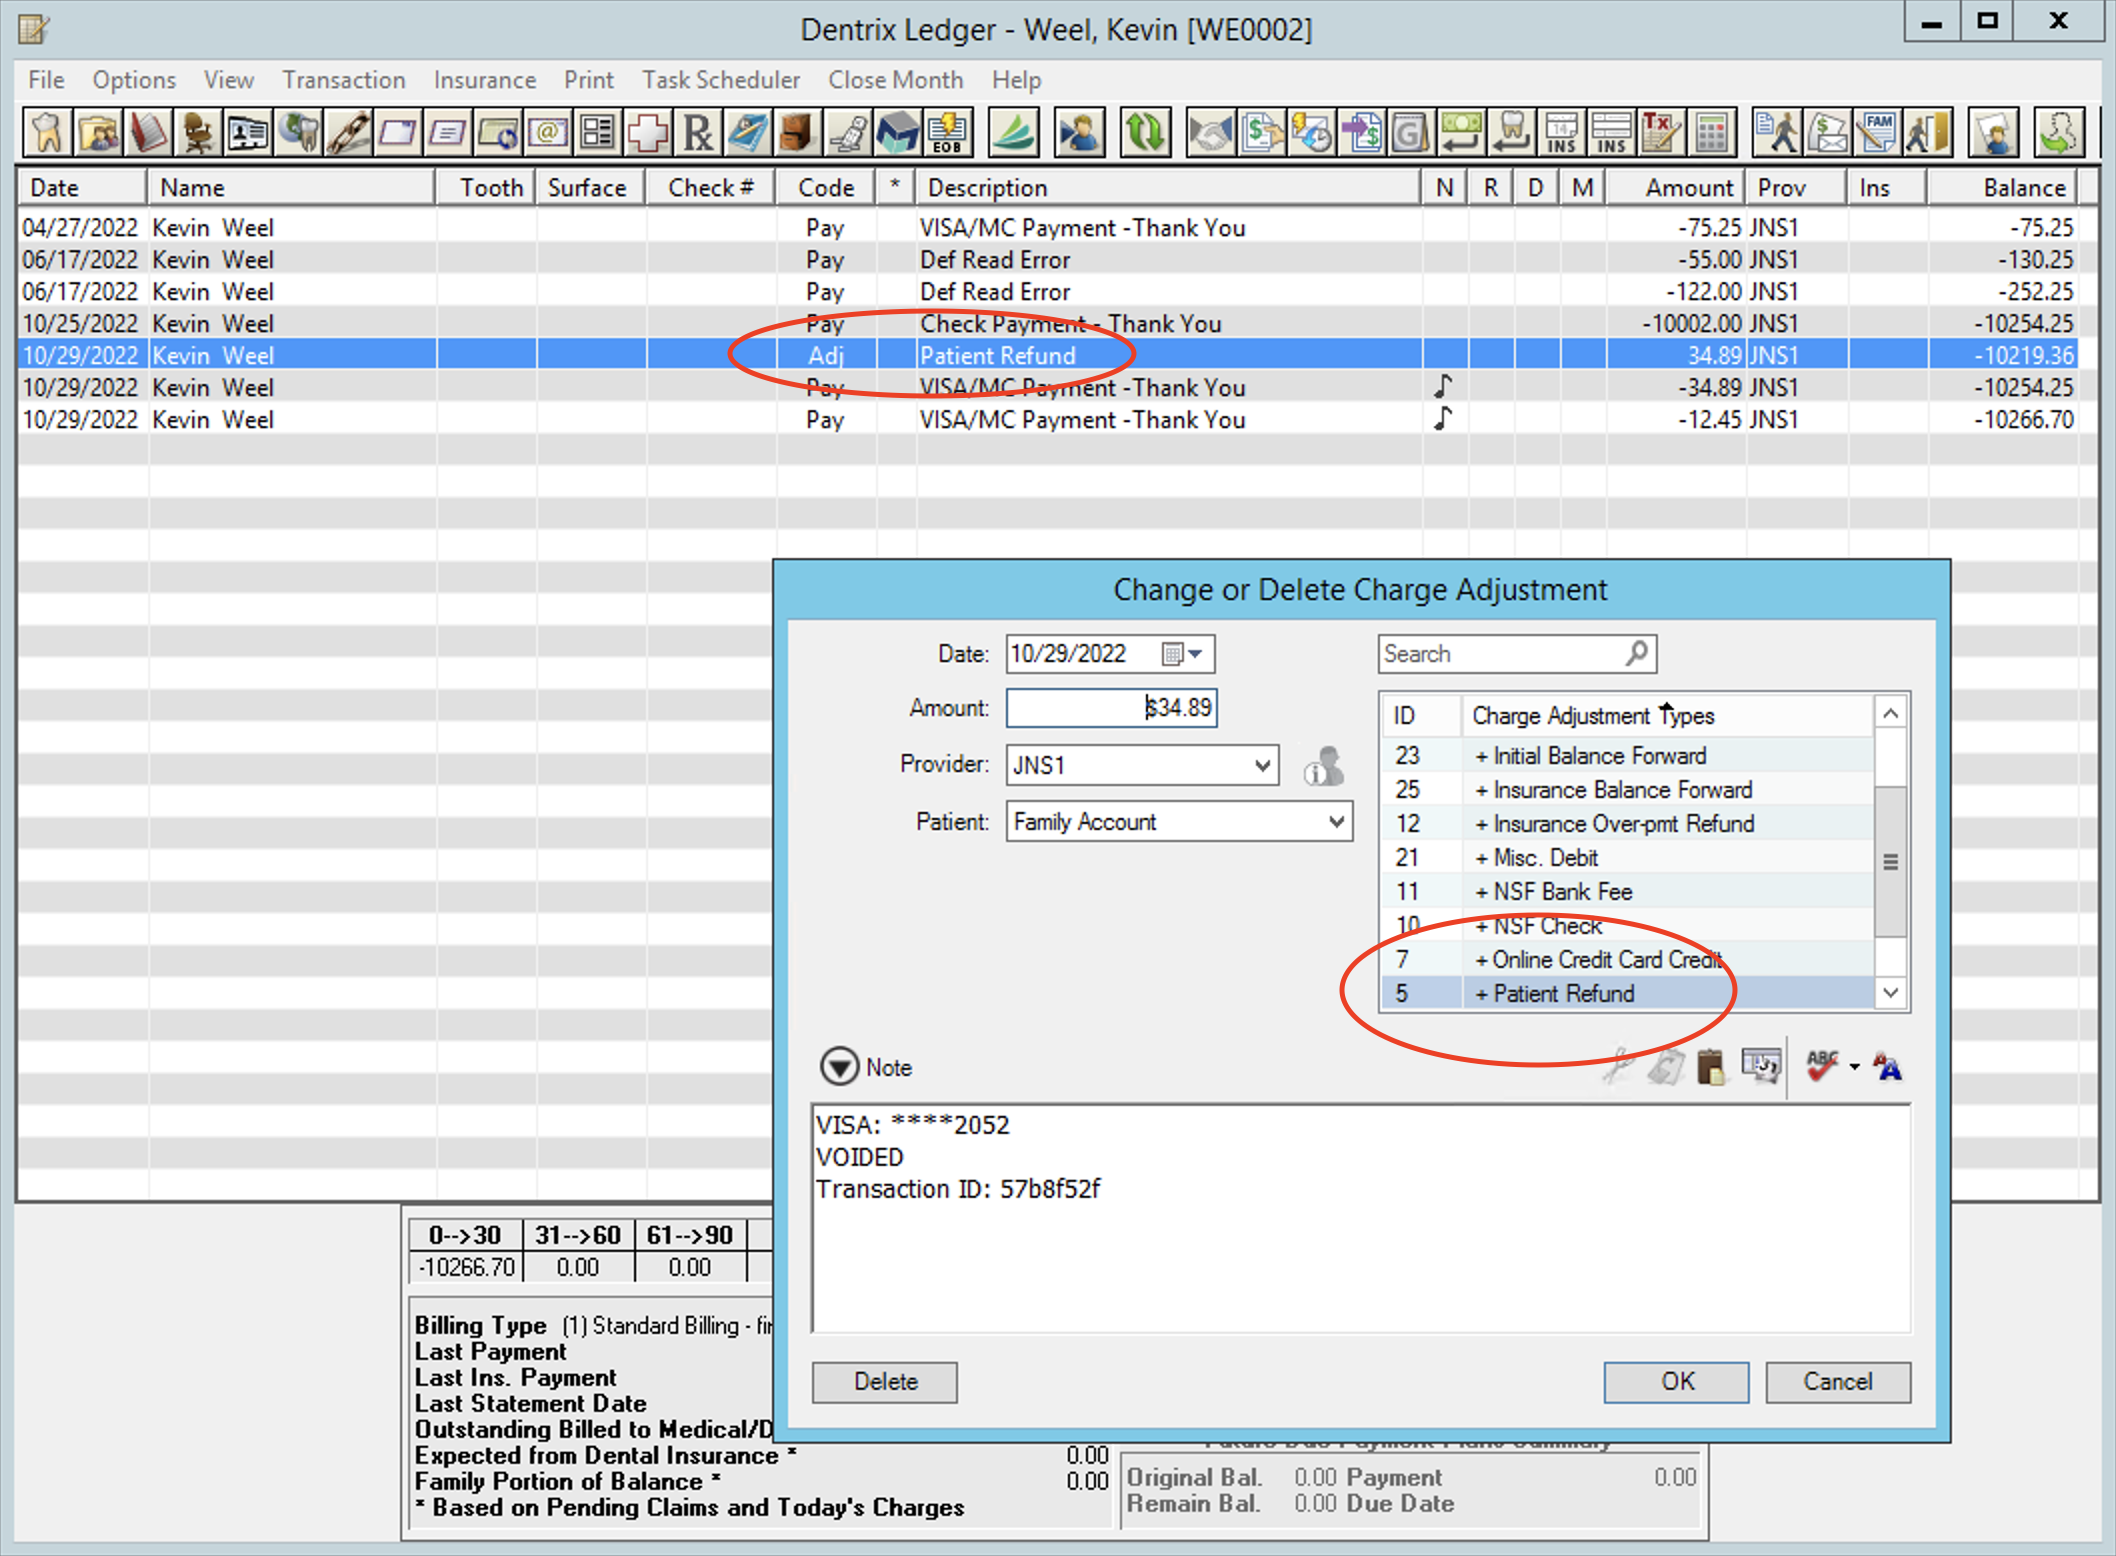Expand the Patient Family Account dropdown
The image size is (2116, 1556).
(1336, 822)
